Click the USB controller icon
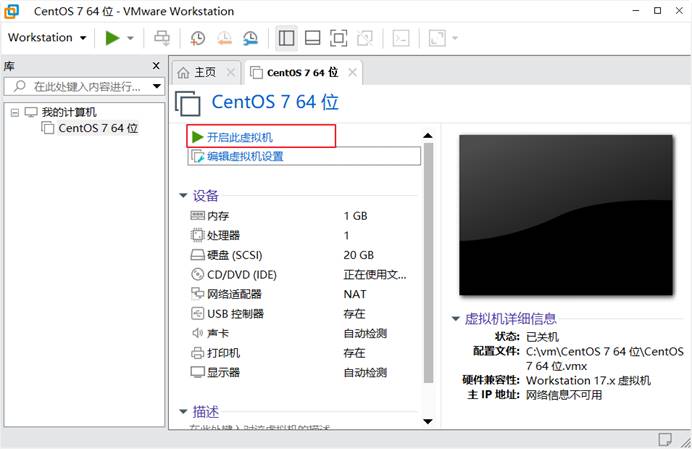692x449 pixels. (197, 313)
